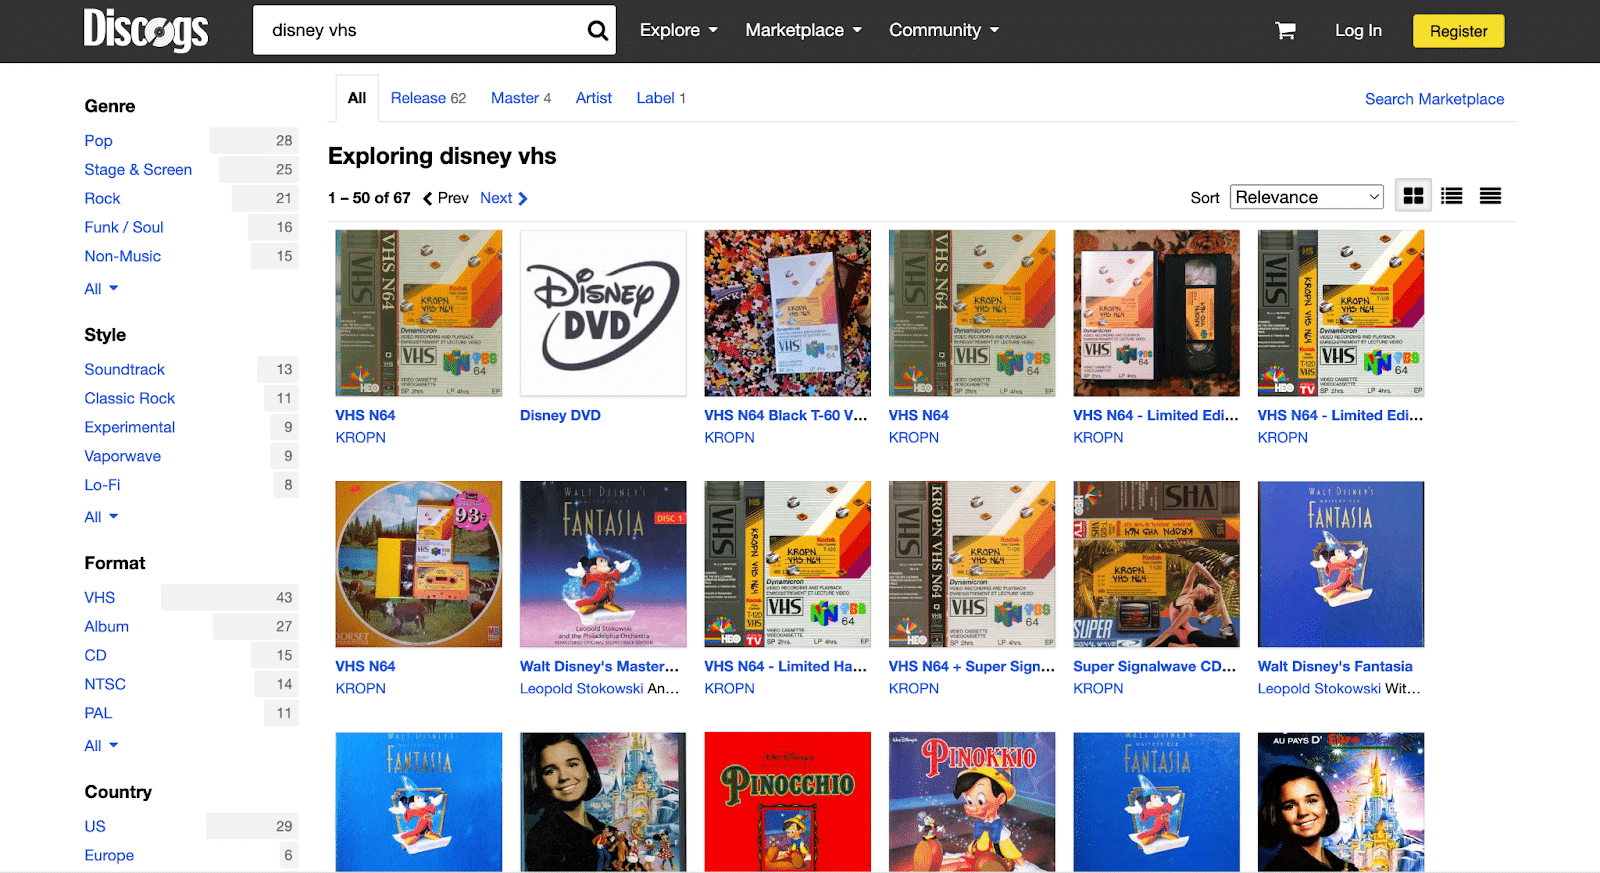Viewport: 1600px width, 873px height.
Task: Select the All tab
Action: 357,98
